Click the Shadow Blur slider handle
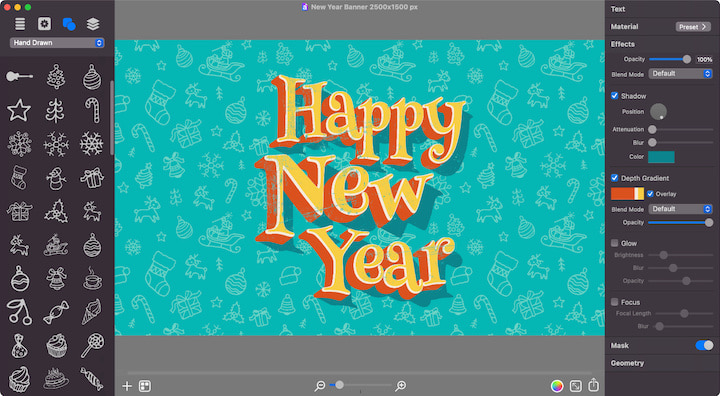Screen dimensions: 720x396 click(652, 143)
